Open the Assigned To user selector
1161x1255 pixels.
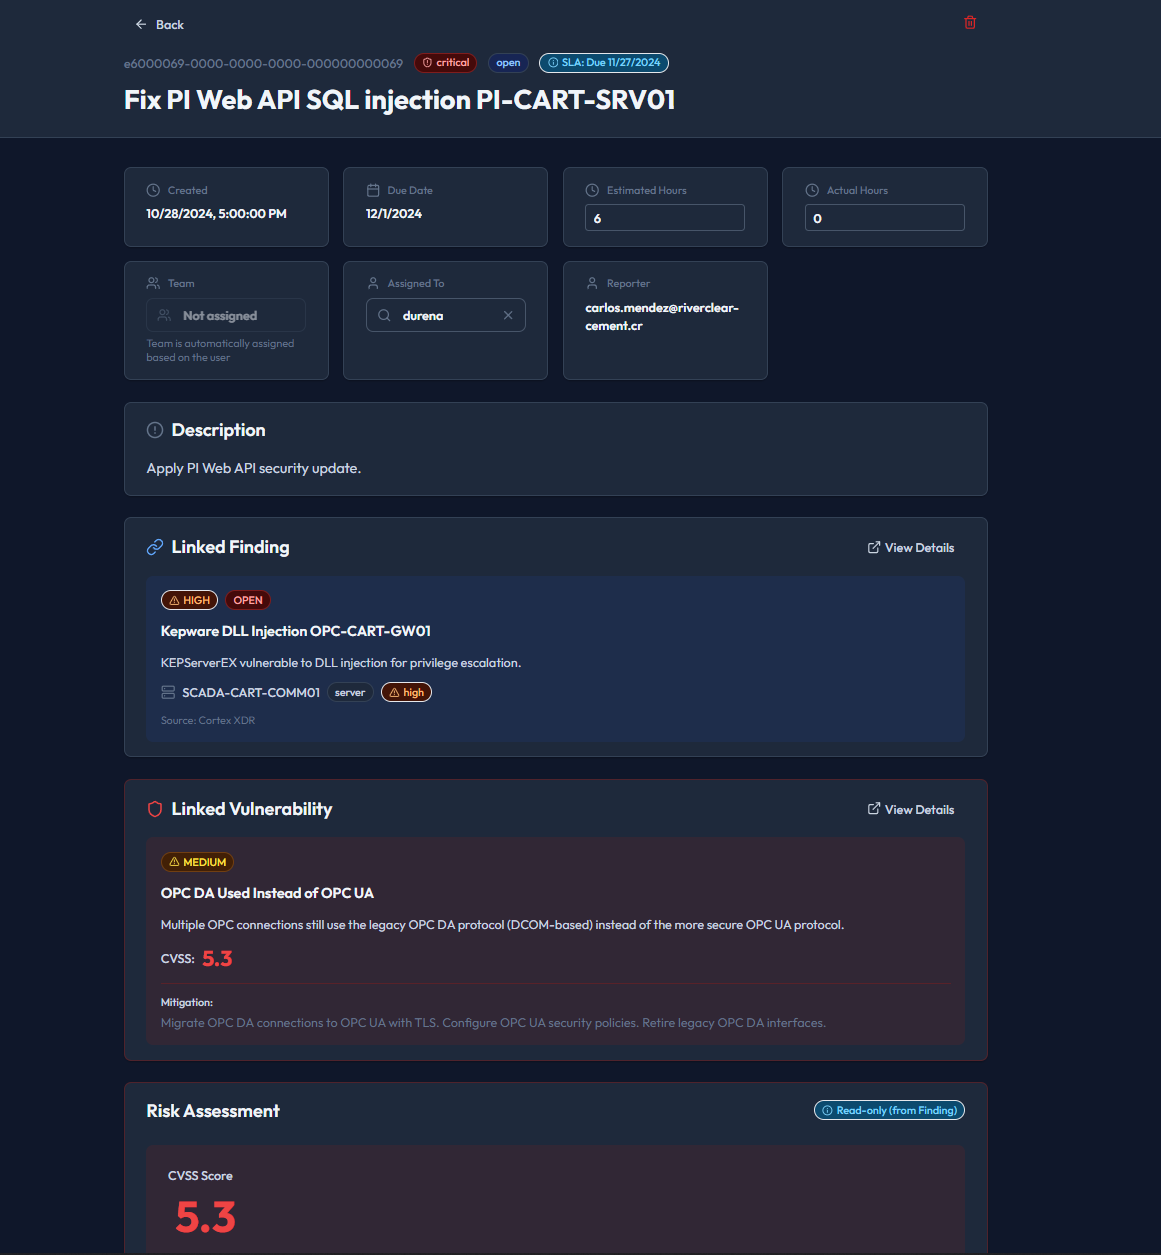tap(445, 316)
